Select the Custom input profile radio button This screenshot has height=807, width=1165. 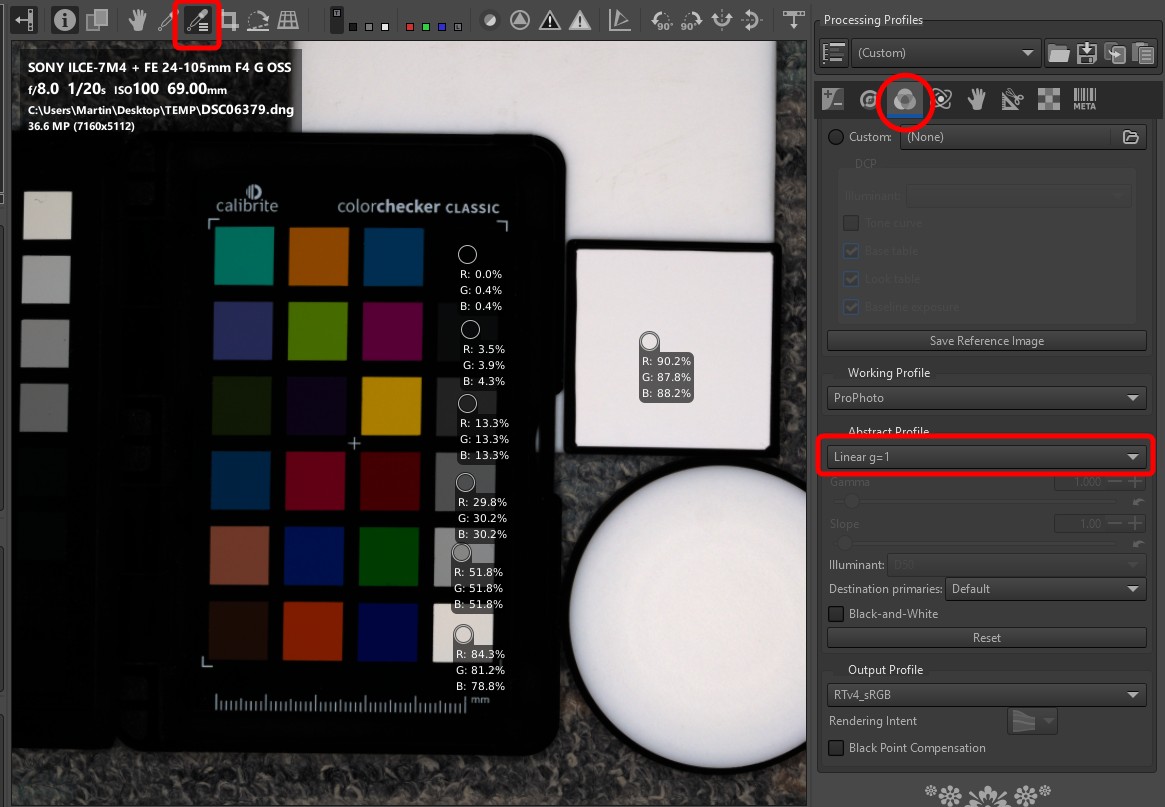tap(836, 137)
